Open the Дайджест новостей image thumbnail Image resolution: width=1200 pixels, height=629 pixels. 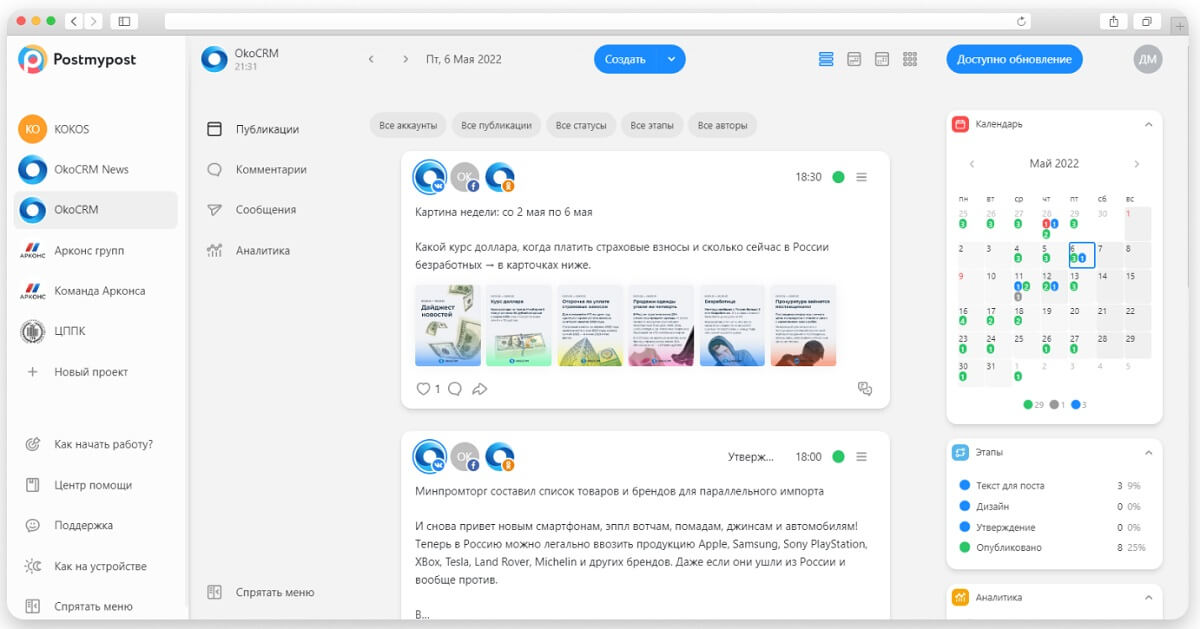pyautogui.click(x=449, y=325)
